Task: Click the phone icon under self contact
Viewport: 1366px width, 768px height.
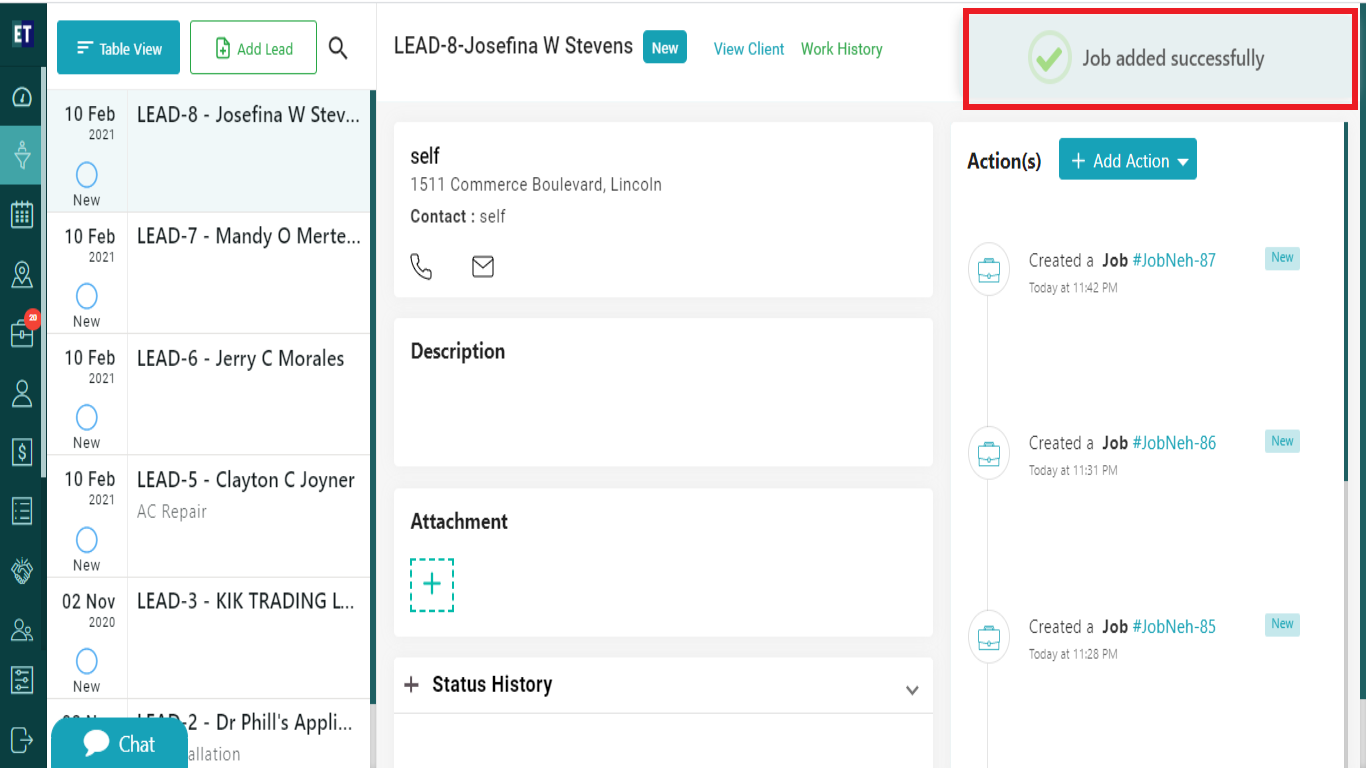Action: [x=422, y=267]
